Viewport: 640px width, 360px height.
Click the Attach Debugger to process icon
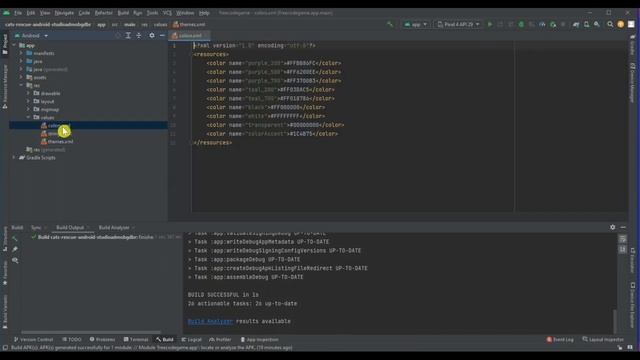553,24
